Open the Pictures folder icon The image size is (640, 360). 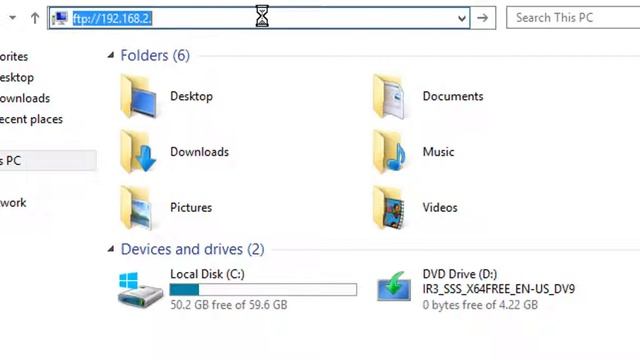point(137,207)
